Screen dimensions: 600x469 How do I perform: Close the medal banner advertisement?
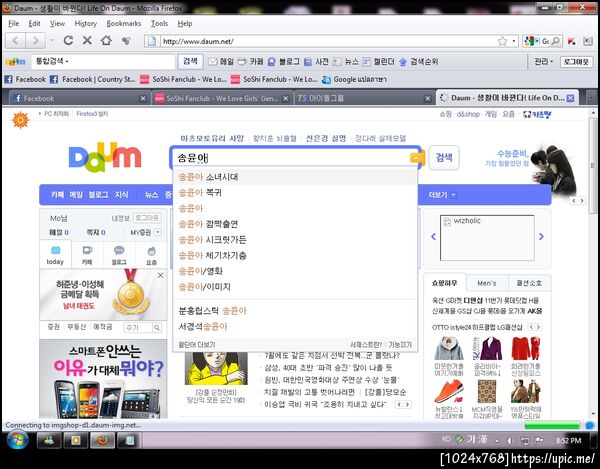[161, 275]
